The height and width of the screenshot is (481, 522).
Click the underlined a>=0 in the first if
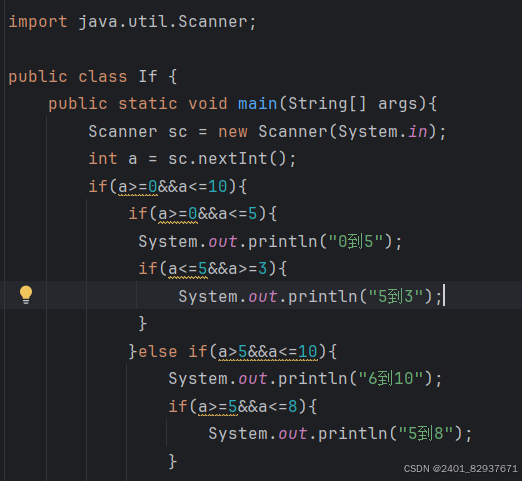138,186
